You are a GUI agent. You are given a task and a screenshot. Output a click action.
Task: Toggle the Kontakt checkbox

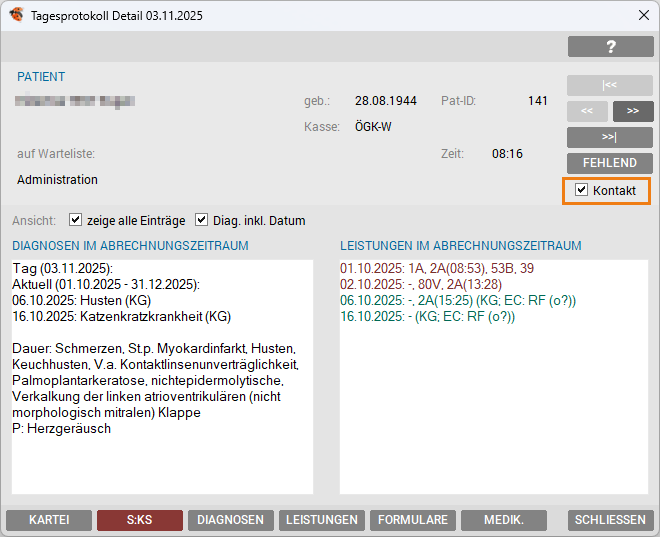(582, 190)
